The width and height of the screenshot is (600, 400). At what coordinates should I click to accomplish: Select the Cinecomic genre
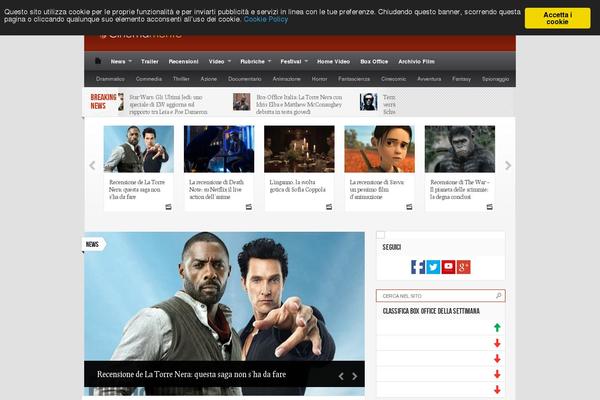pos(393,79)
